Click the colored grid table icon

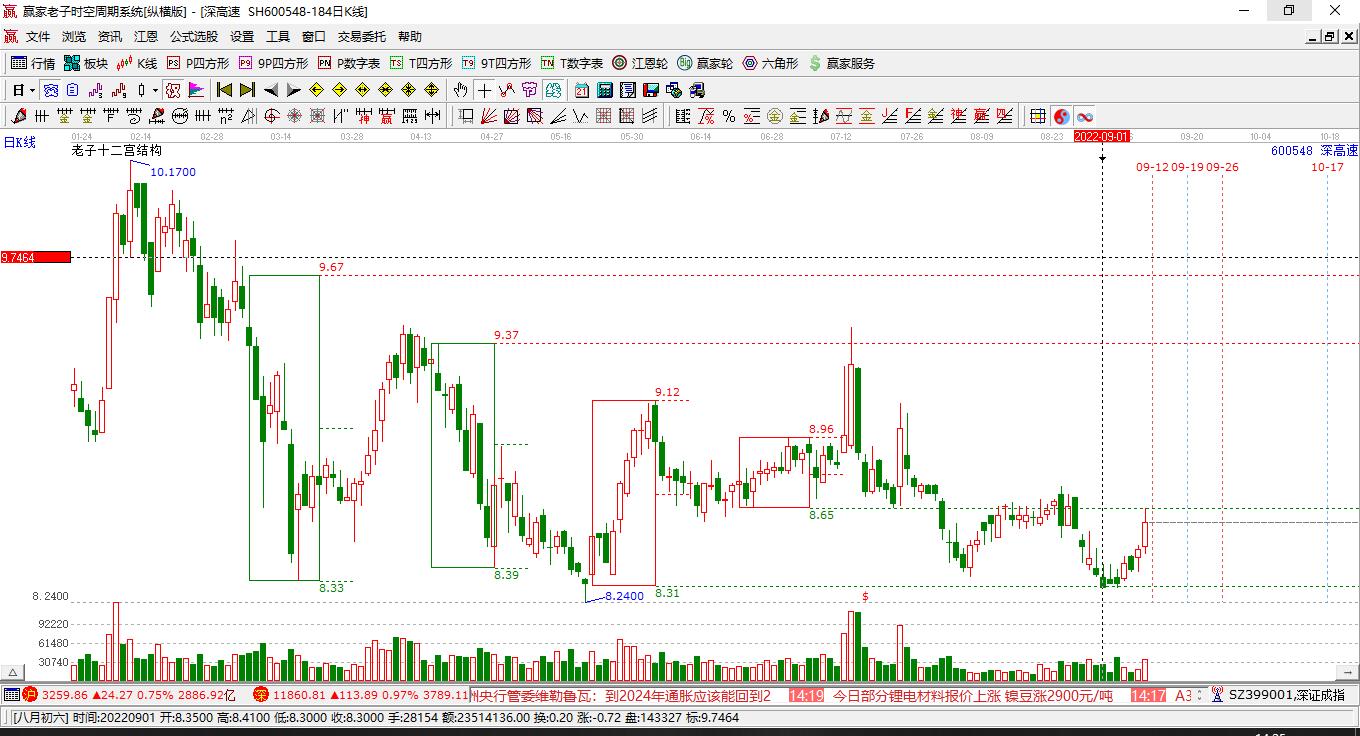tap(1037, 116)
